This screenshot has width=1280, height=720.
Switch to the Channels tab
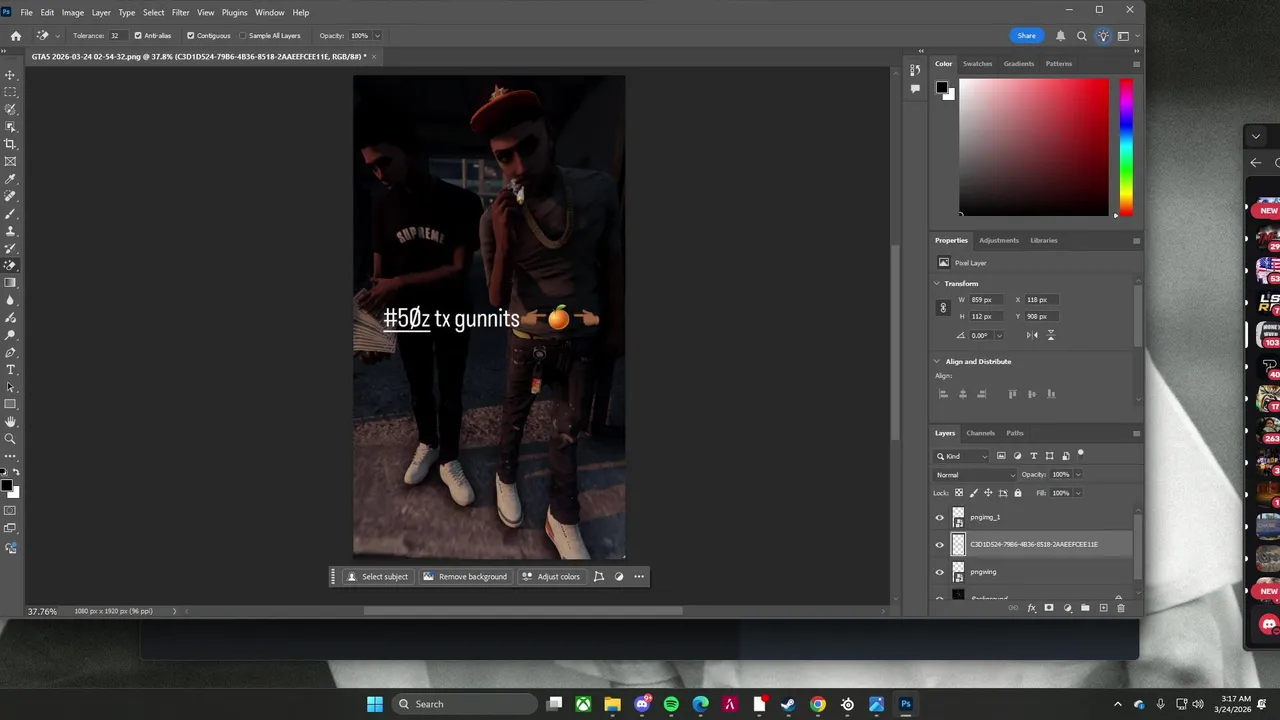pyautogui.click(x=980, y=433)
